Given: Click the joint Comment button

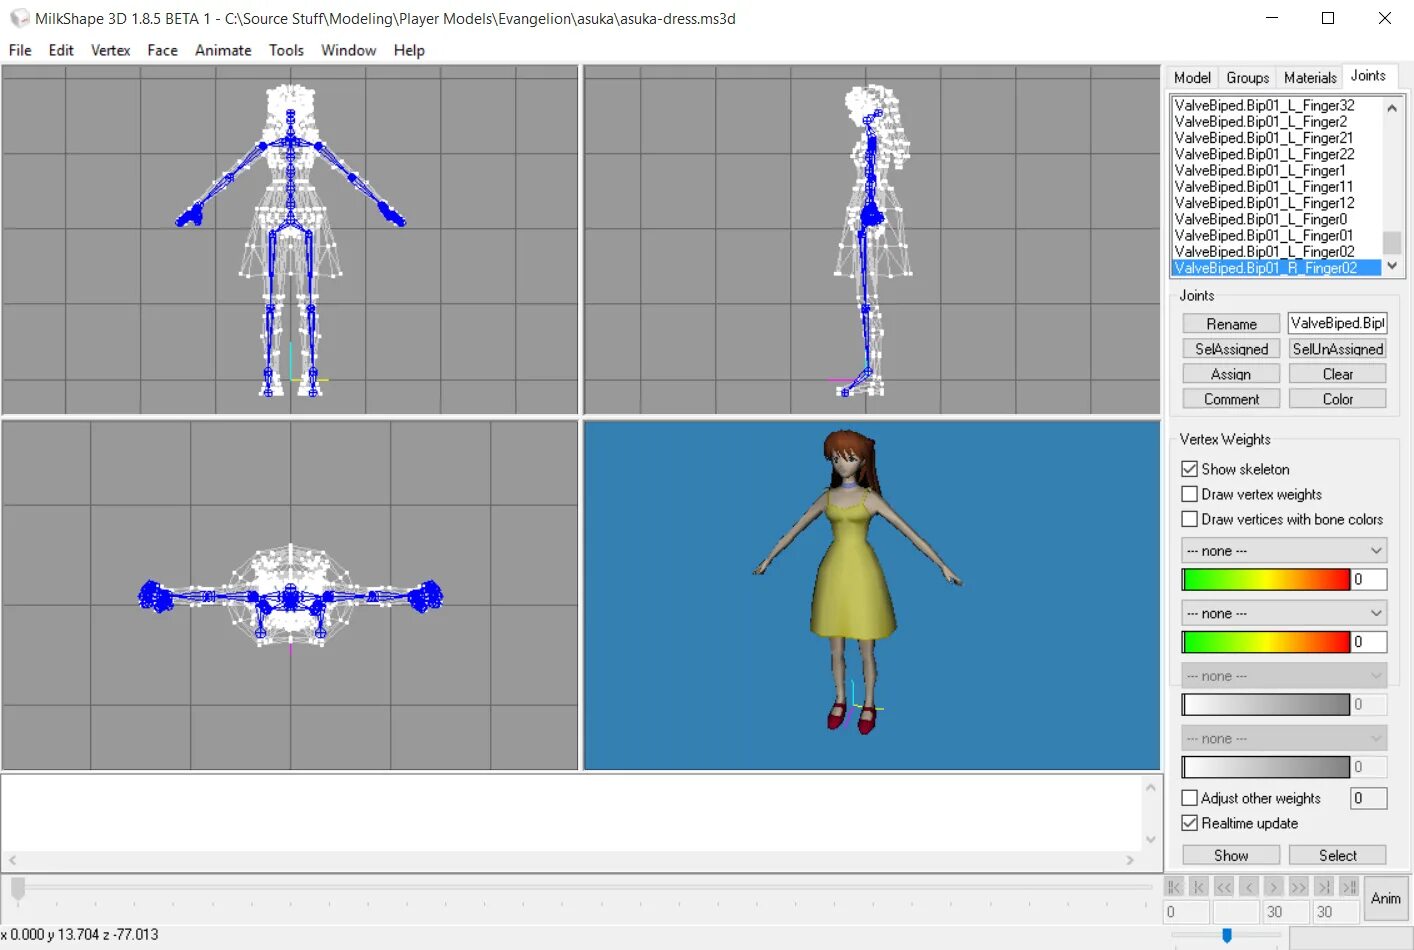Looking at the screenshot, I should tap(1231, 399).
